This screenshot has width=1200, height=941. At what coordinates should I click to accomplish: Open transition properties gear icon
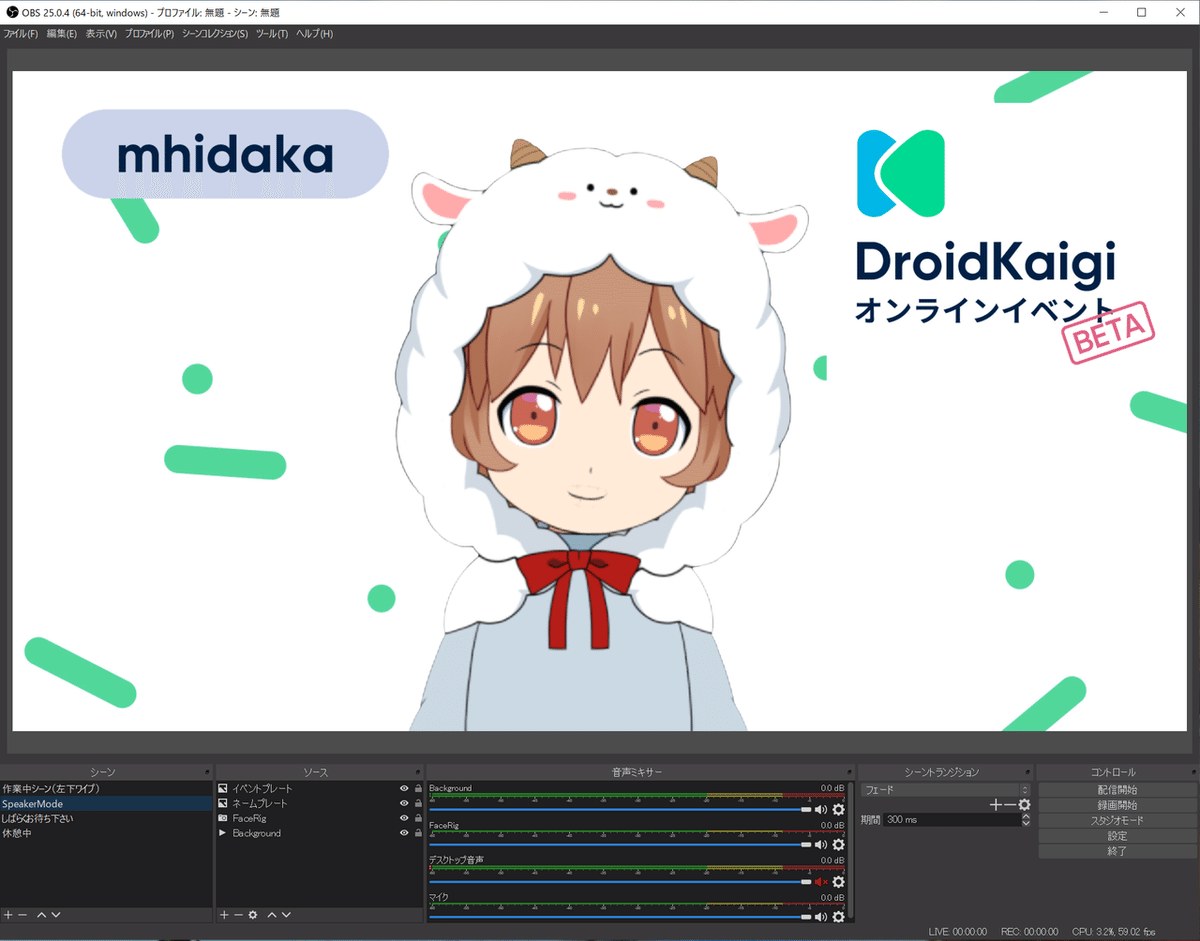pos(1024,804)
